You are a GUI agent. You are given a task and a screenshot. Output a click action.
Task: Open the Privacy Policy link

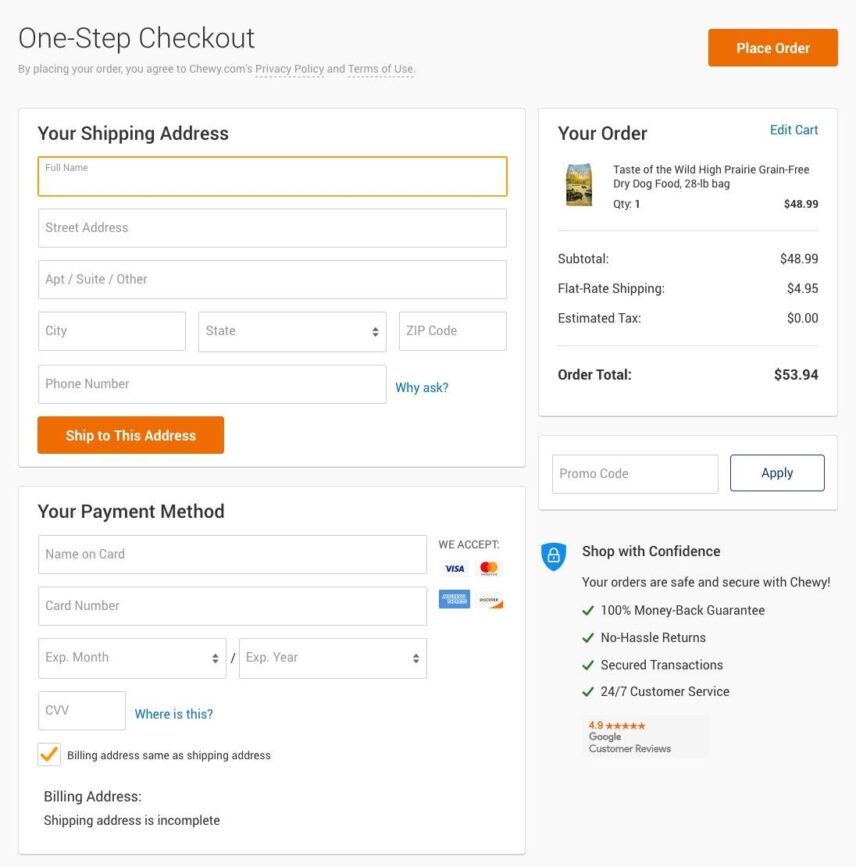point(289,69)
